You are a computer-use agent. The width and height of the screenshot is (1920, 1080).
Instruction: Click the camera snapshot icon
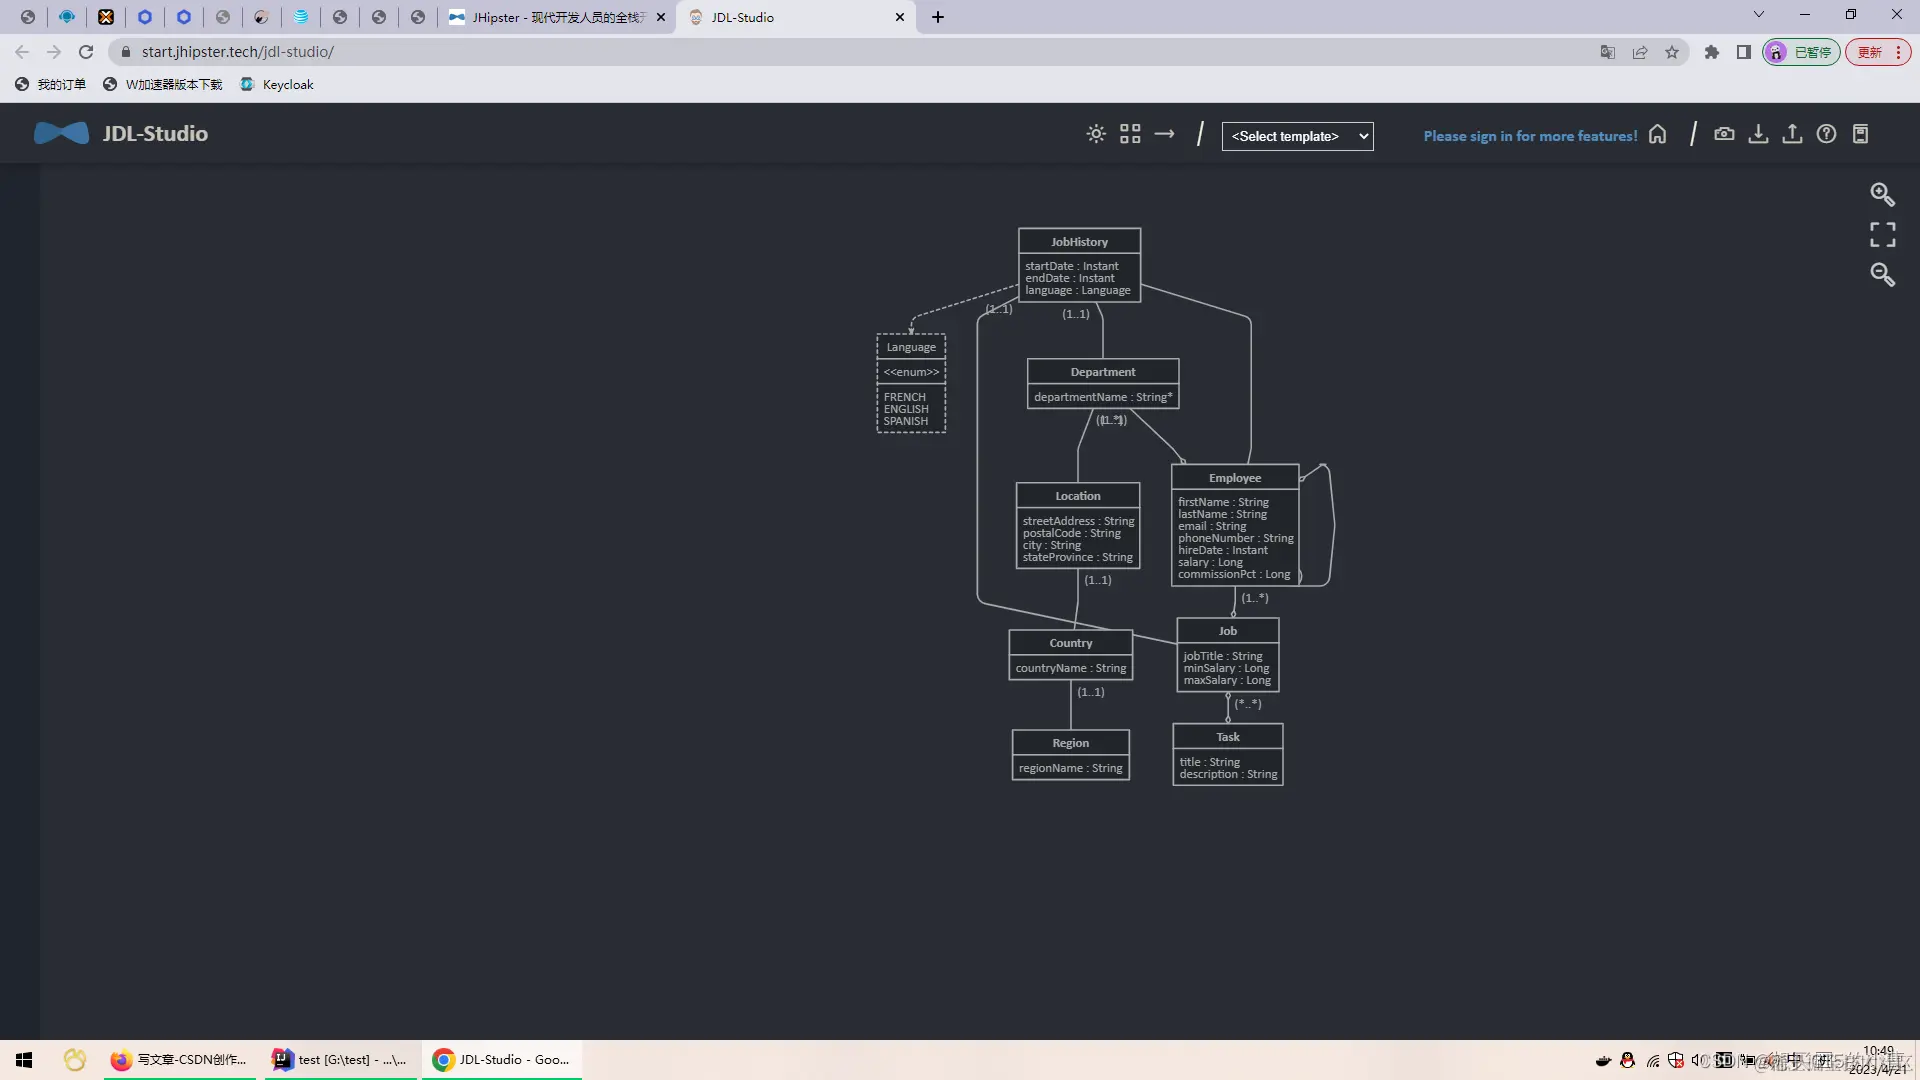(x=1724, y=134)
